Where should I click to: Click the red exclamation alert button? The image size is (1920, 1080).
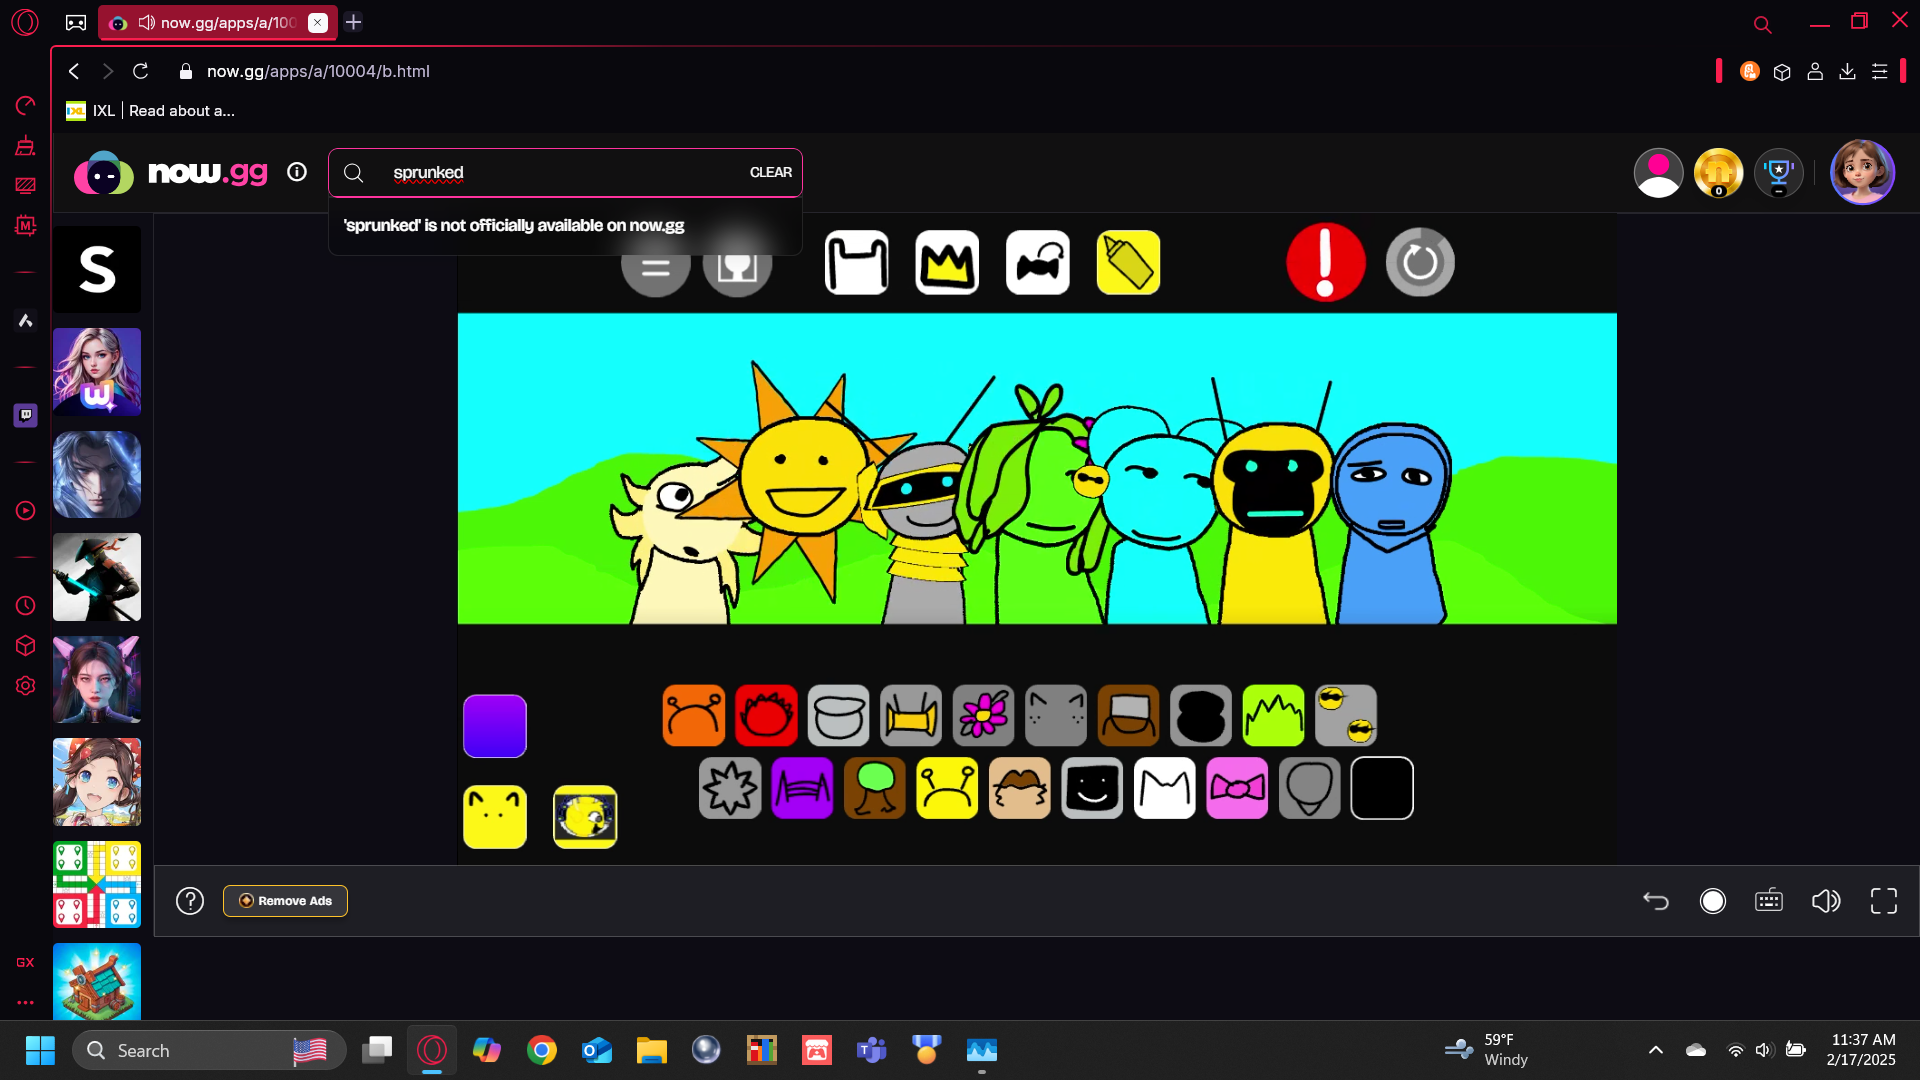point(1326,262)
